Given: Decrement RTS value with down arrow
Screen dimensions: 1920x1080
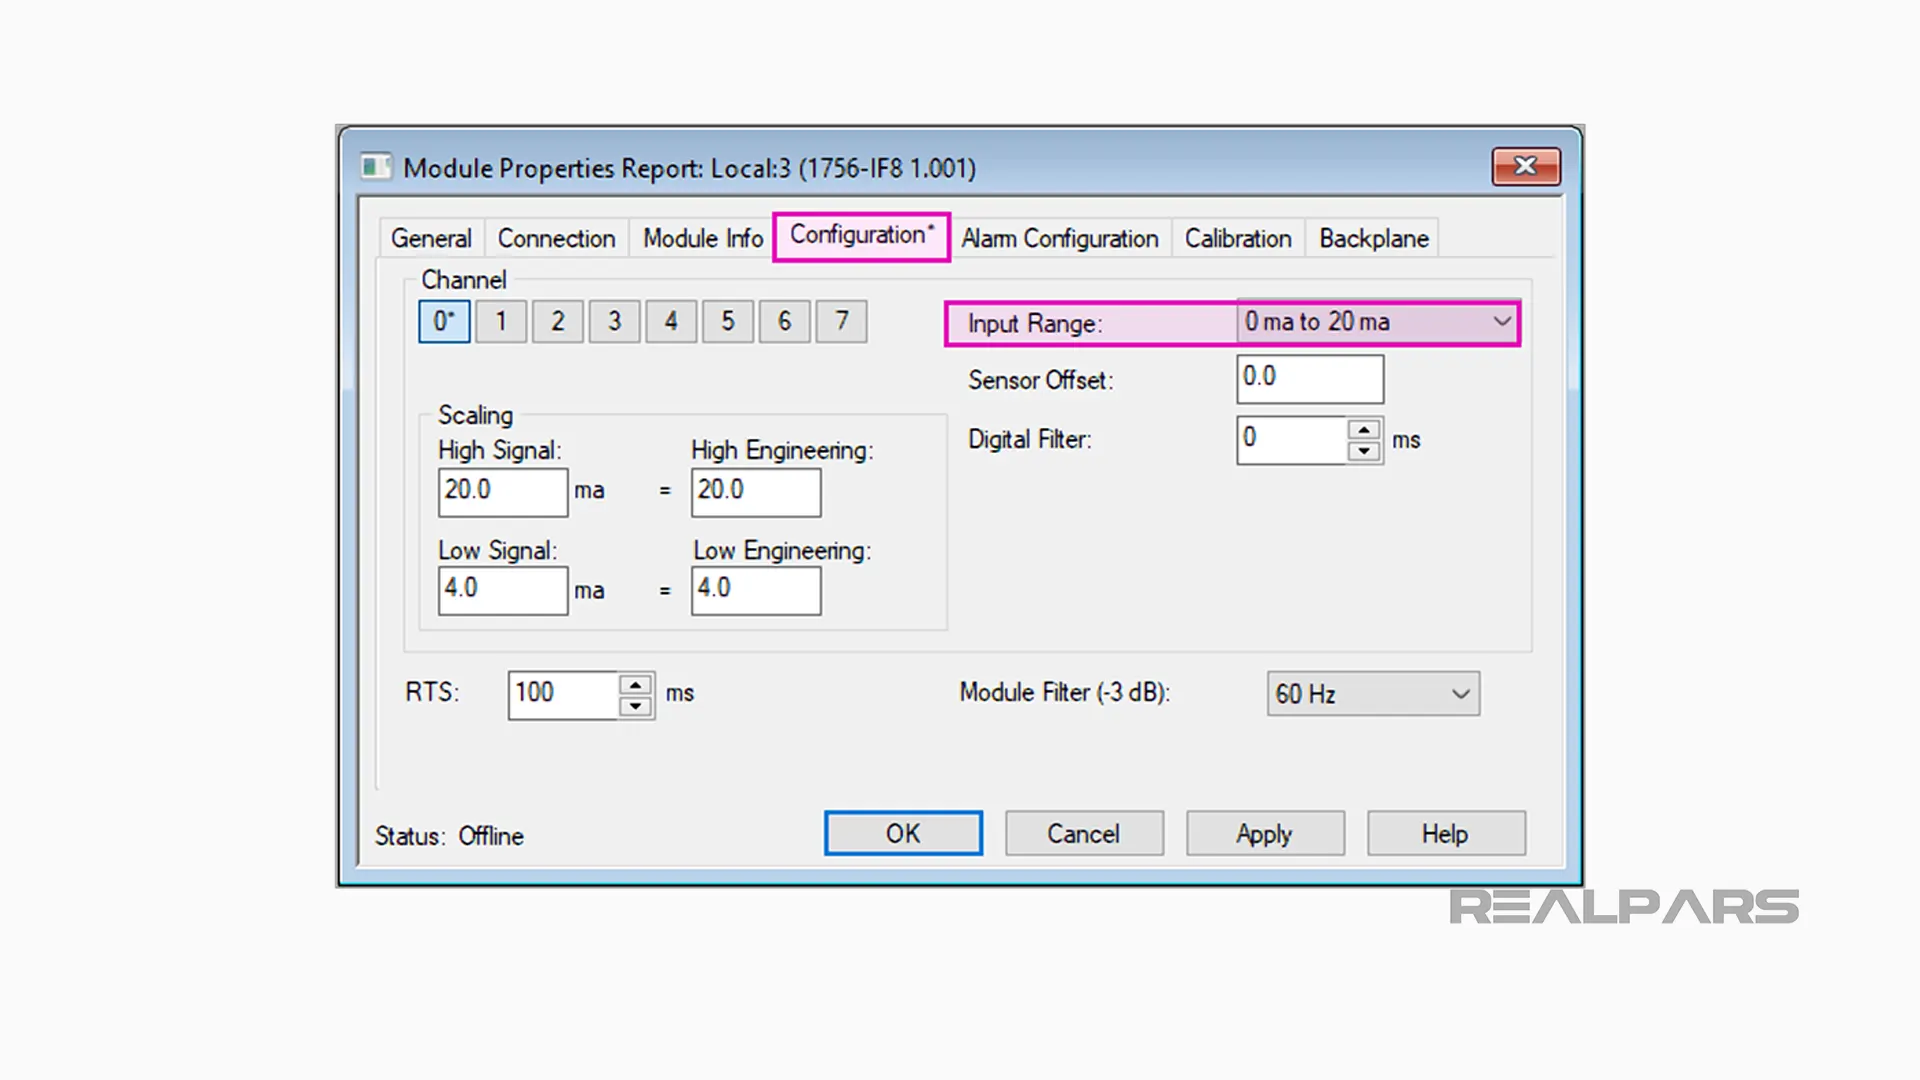Looking at the screenshot, I should (x=635, y=707).
